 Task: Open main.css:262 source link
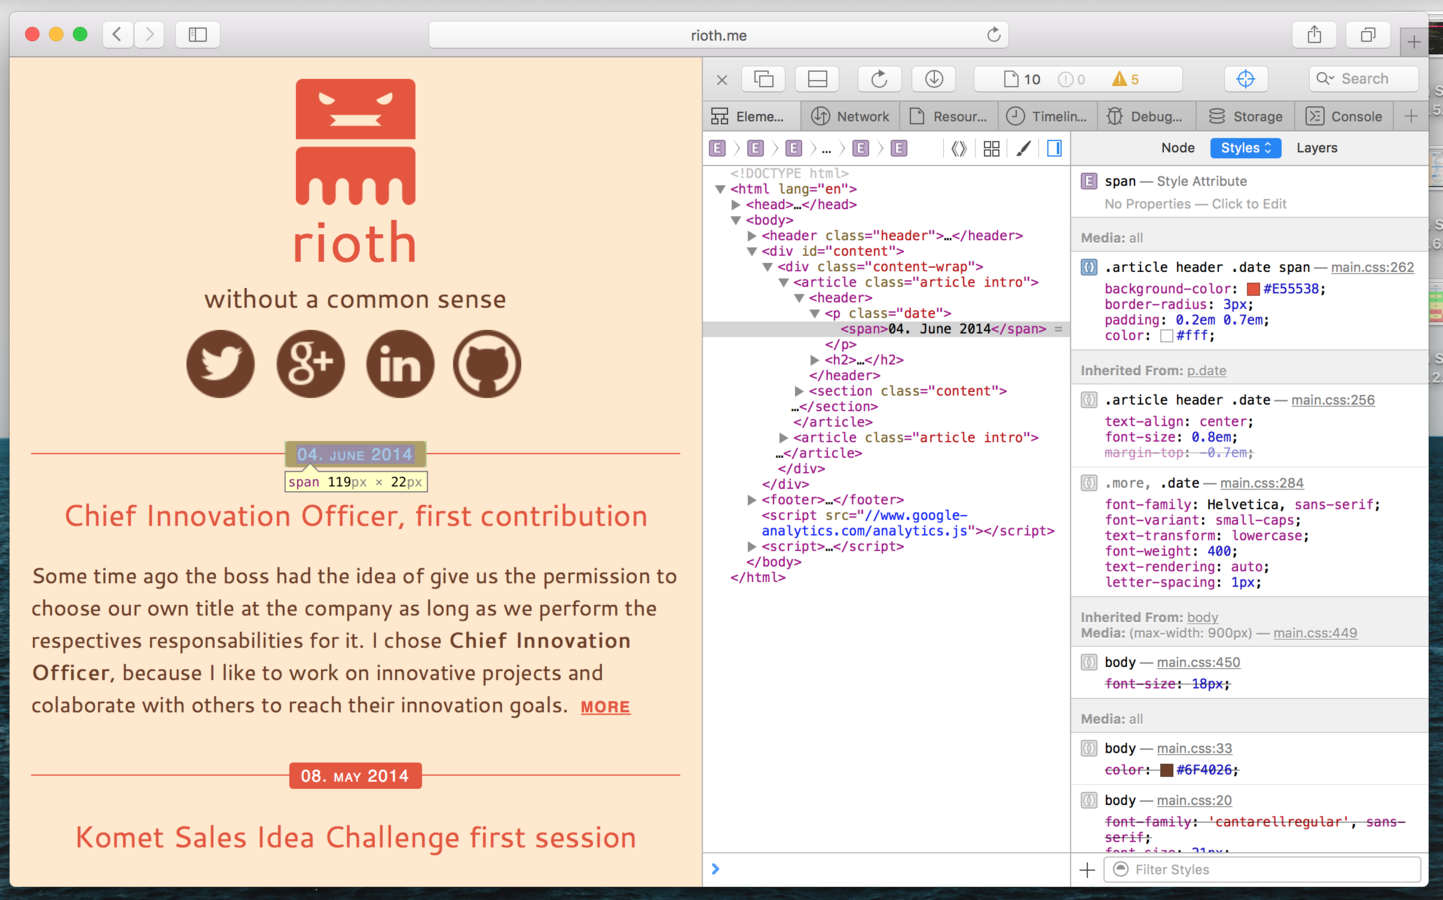(x=1372, y=267)
